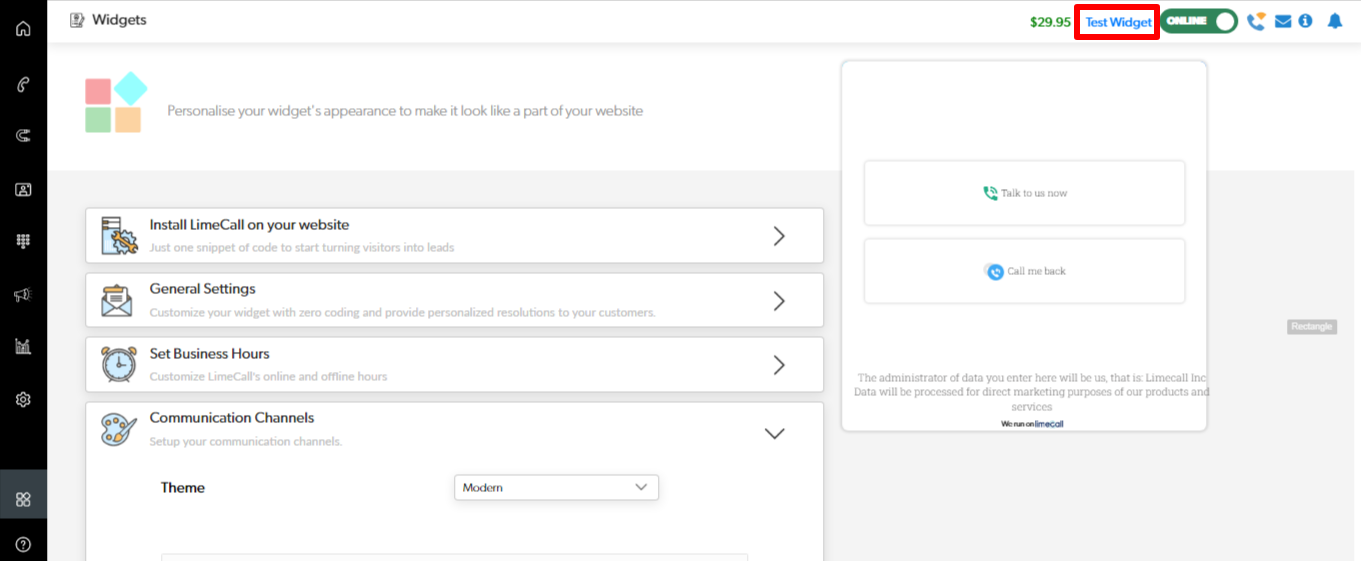Open the leads magnet icon in sidebar
This screenshot has height=561, width=1361.
(x=23, y=136)
